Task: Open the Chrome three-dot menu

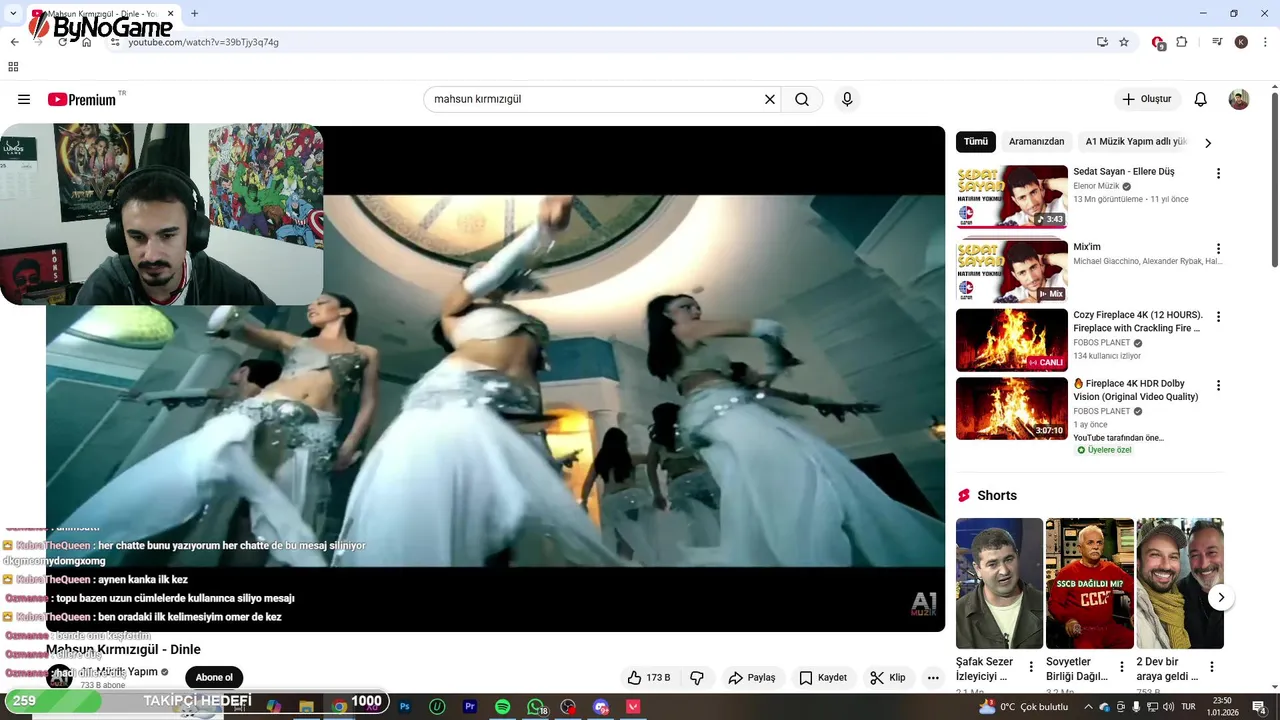Action: coord(1265,42)
